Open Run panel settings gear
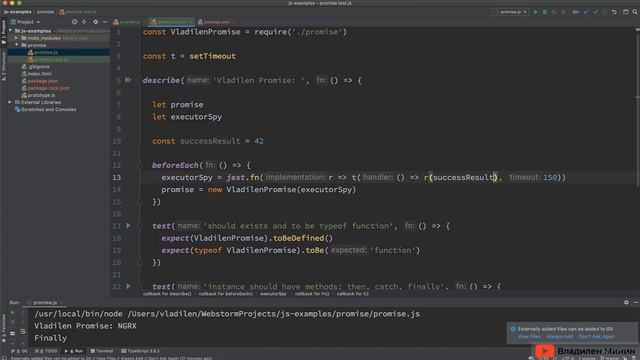Image resolution: width=640 pixels, height=360 pixels. tap(626, 302)
